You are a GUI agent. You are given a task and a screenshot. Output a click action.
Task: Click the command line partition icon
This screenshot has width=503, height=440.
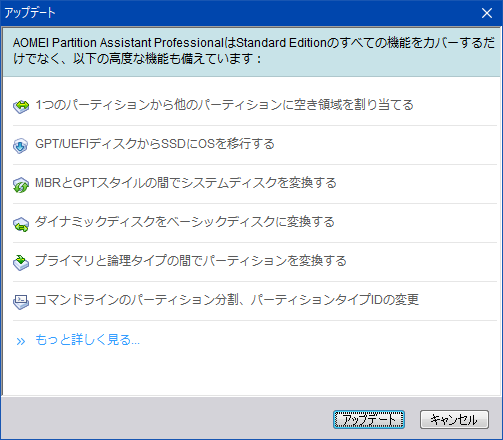[x=21, y=302]
